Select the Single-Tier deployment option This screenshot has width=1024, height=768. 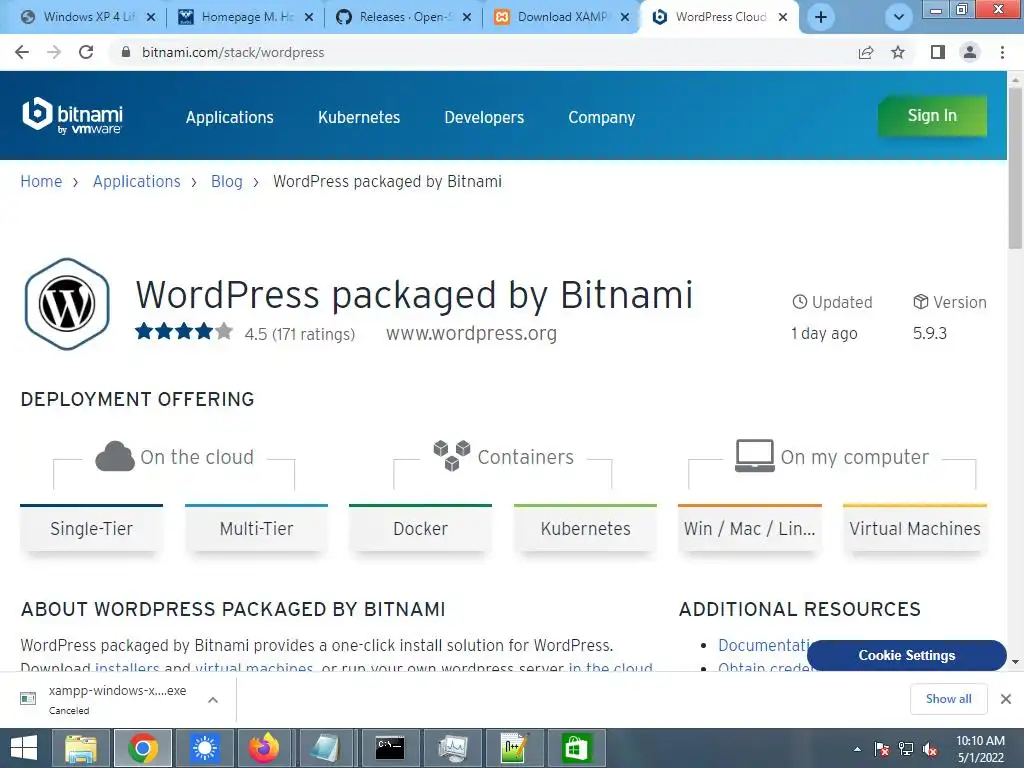(91, 528)
